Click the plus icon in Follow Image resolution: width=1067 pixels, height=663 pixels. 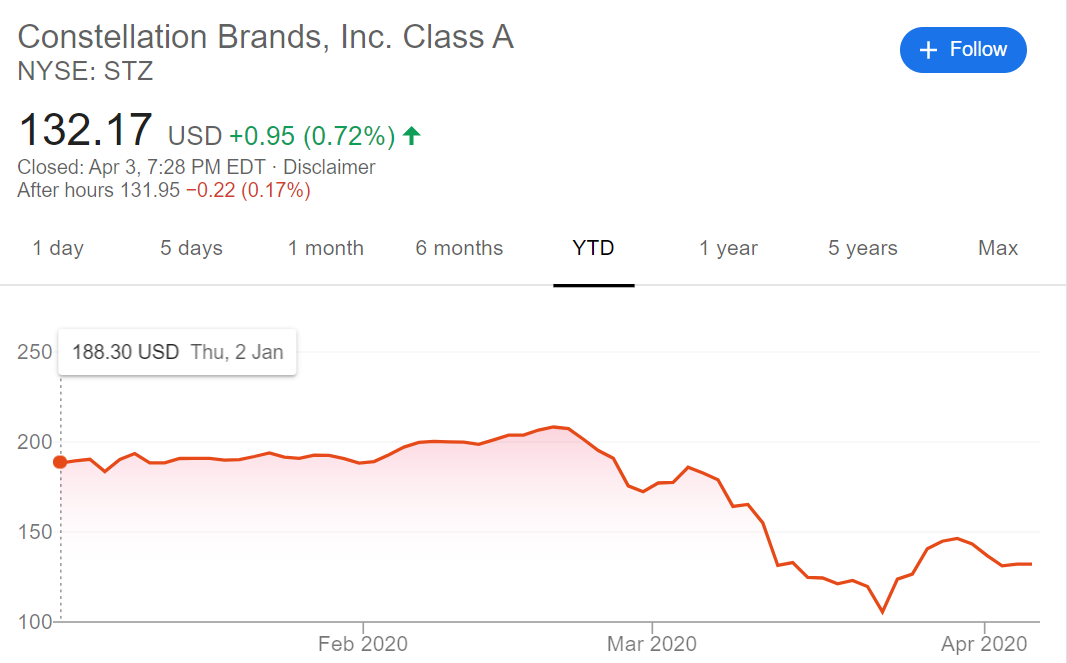(929, 50)
